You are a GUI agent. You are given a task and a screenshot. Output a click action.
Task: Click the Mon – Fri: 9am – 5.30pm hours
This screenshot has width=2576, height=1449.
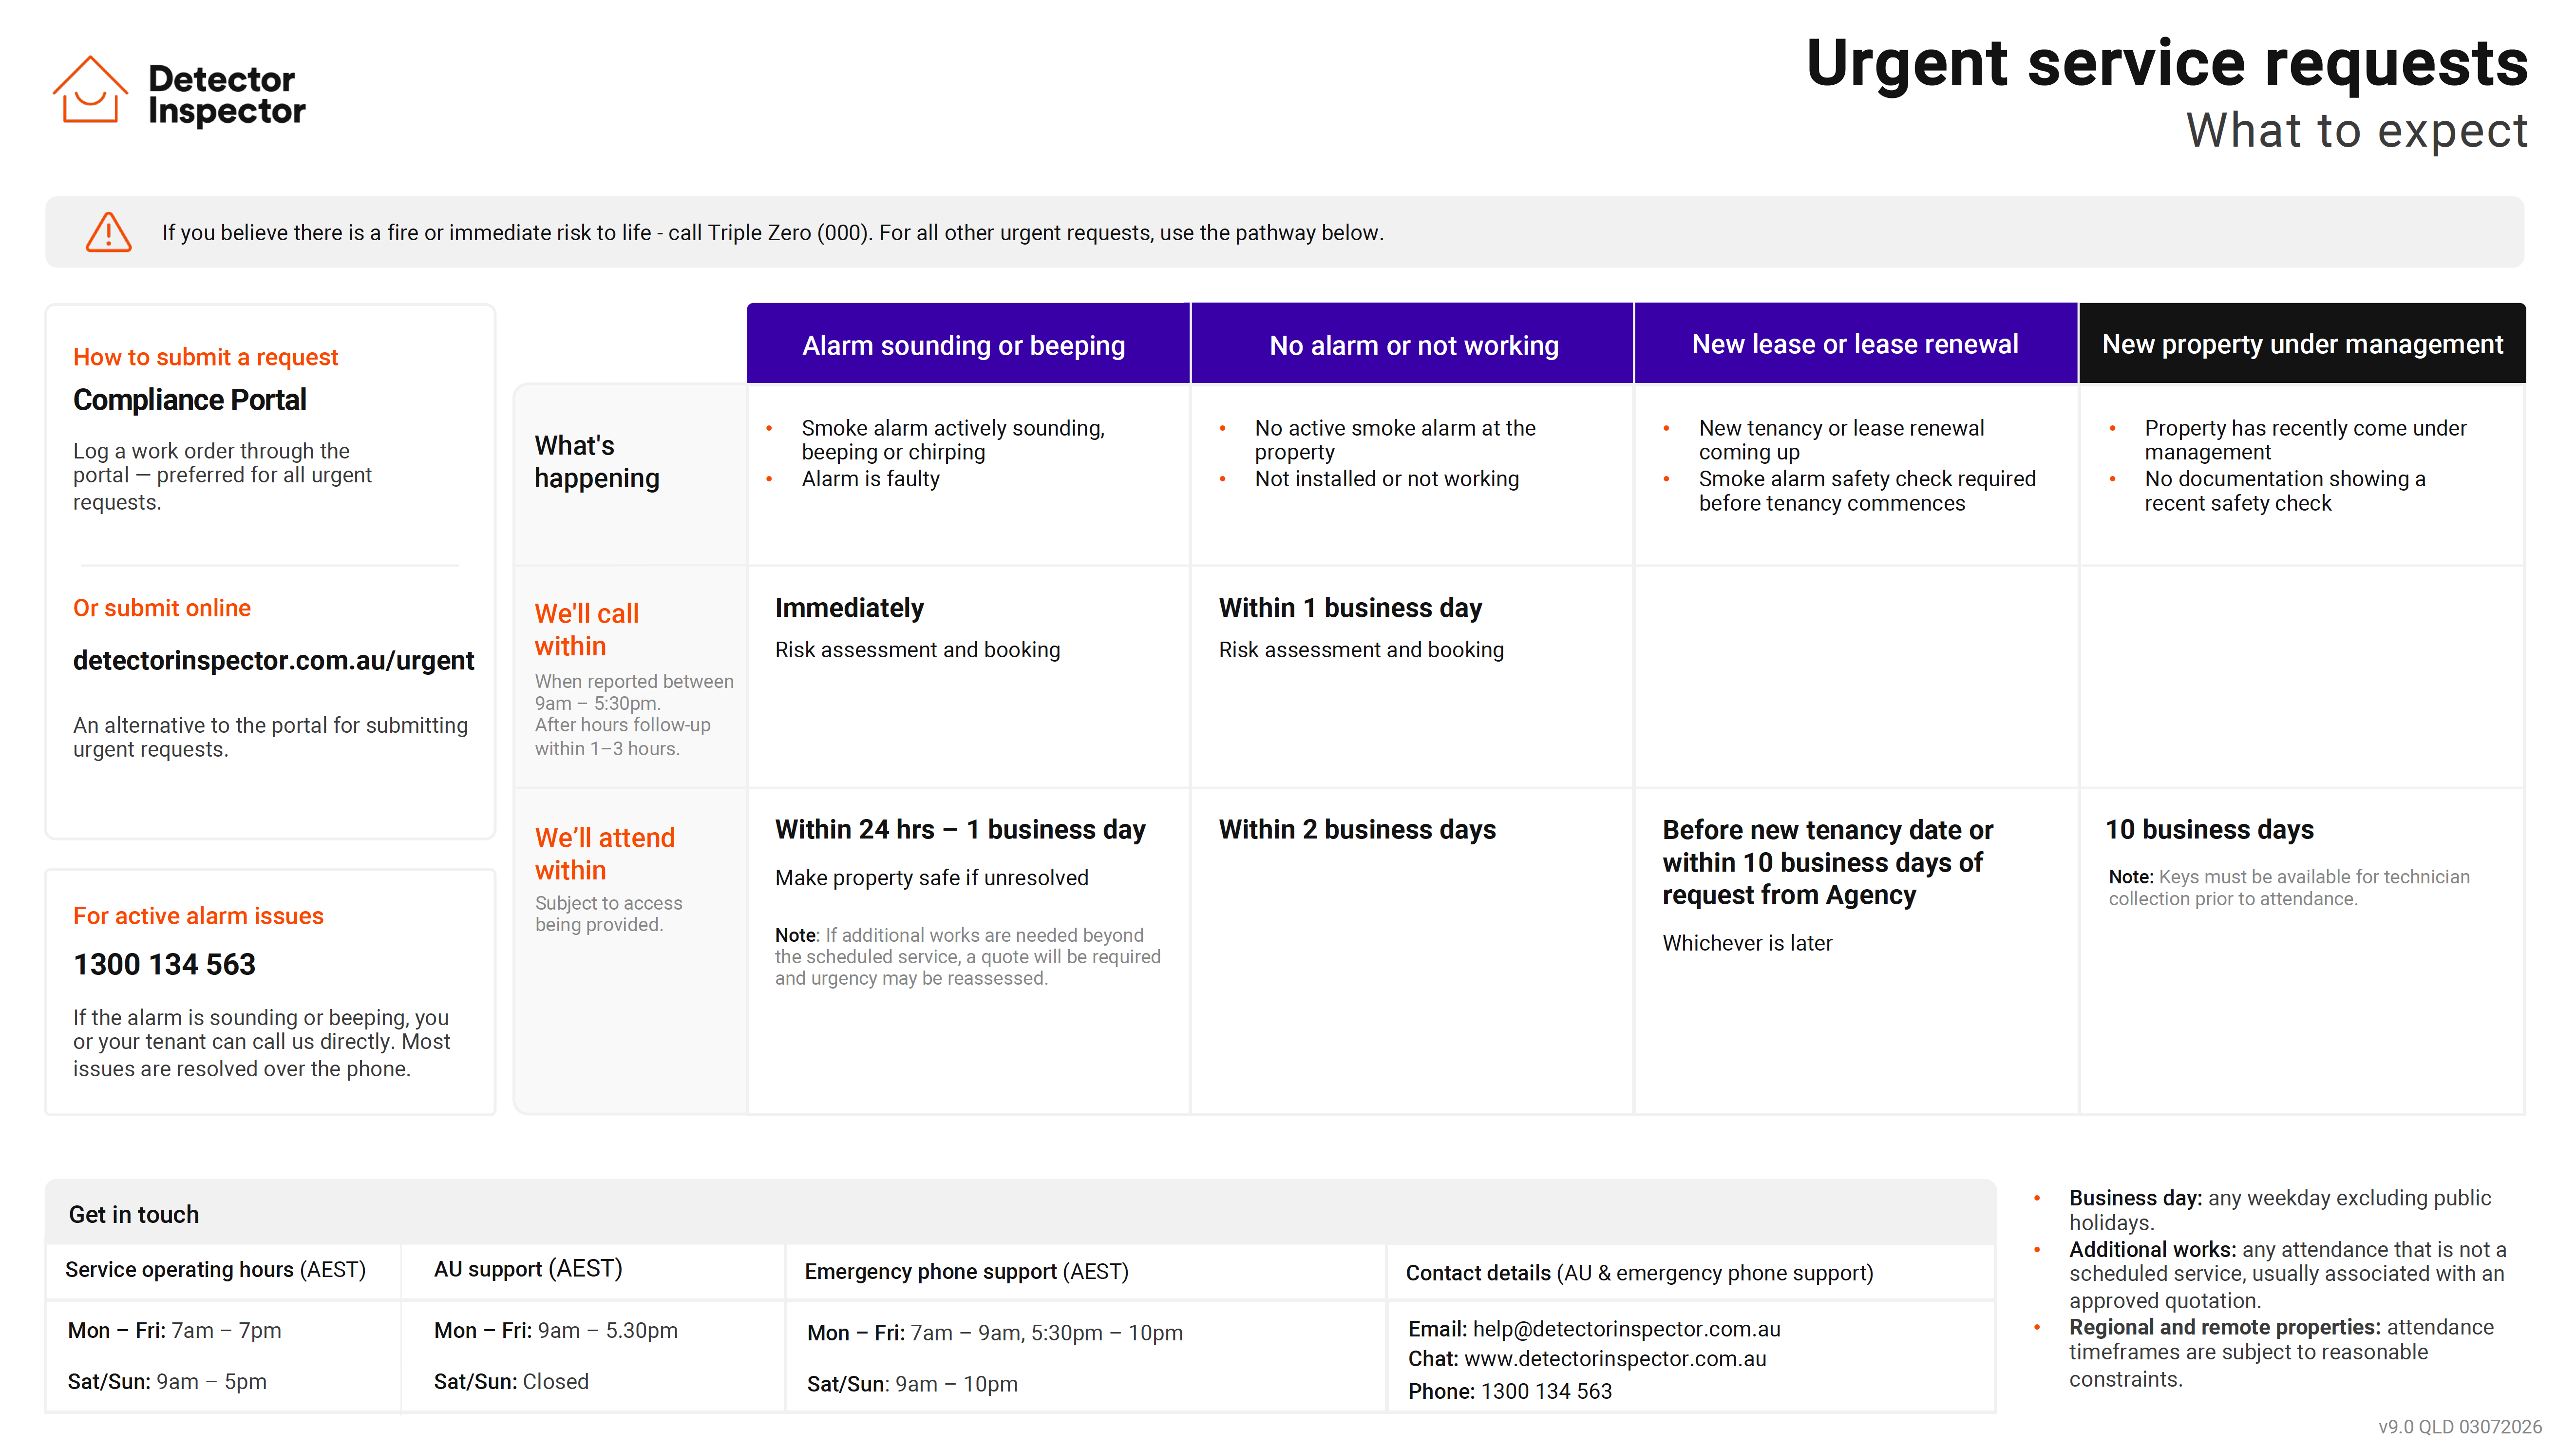point(555,1331)
